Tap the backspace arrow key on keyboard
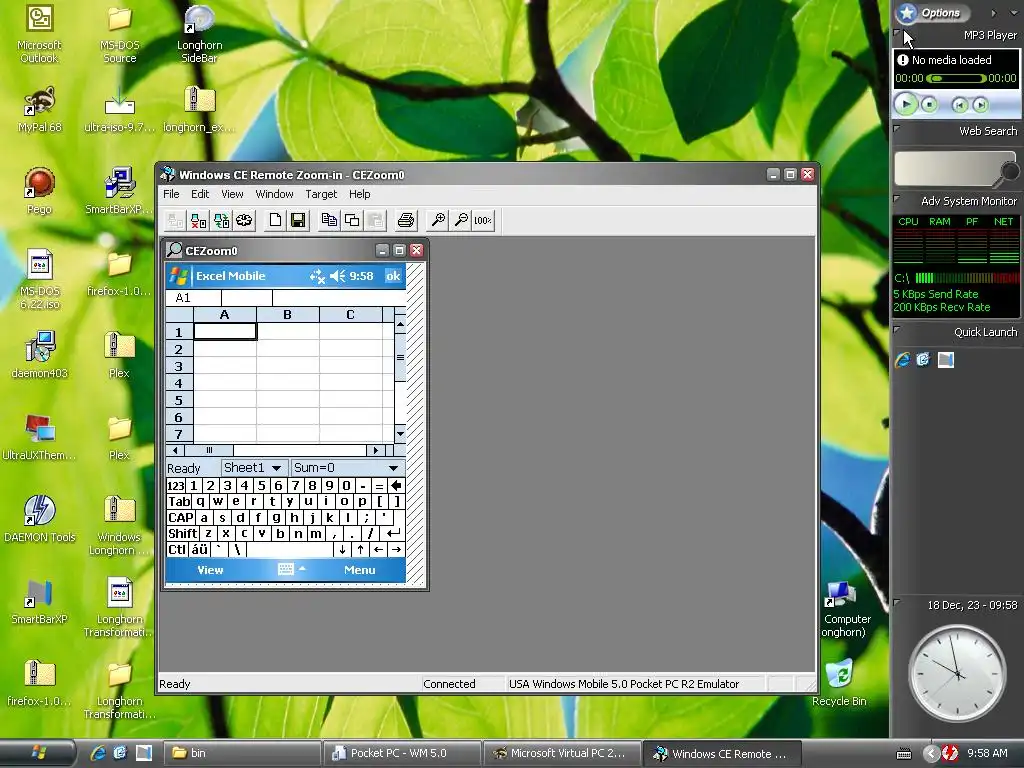The height and width of the screenshot is (768, 1024). (396, 485)
